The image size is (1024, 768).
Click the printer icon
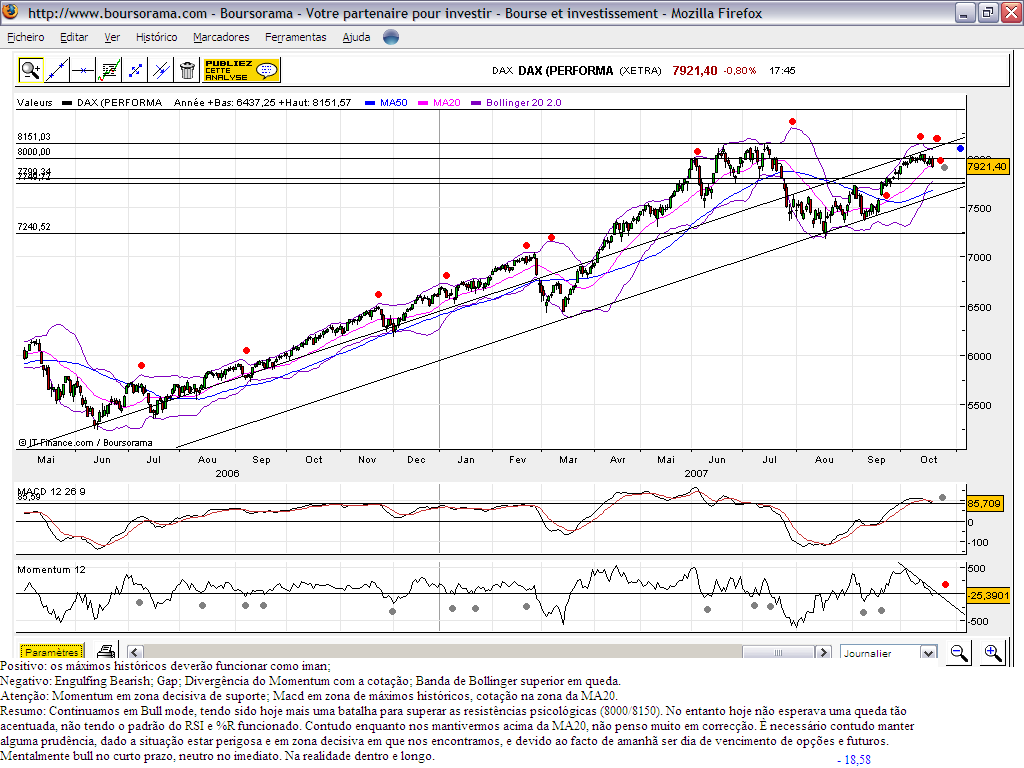[106, 651]
